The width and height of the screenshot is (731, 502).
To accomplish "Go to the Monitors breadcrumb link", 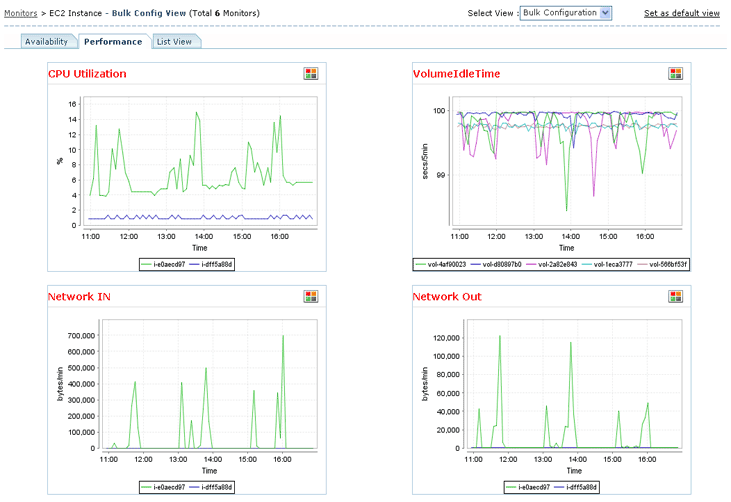I will [21, 13].
